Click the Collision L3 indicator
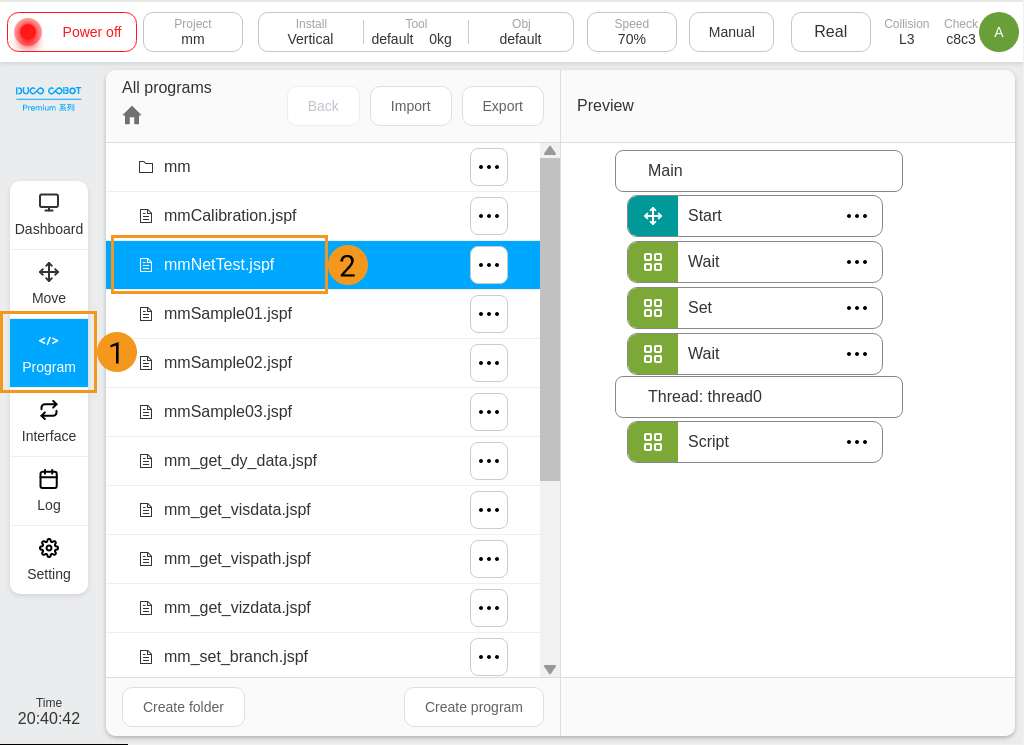The width and height of the screenshot is (1024, 745). [906, 31]
